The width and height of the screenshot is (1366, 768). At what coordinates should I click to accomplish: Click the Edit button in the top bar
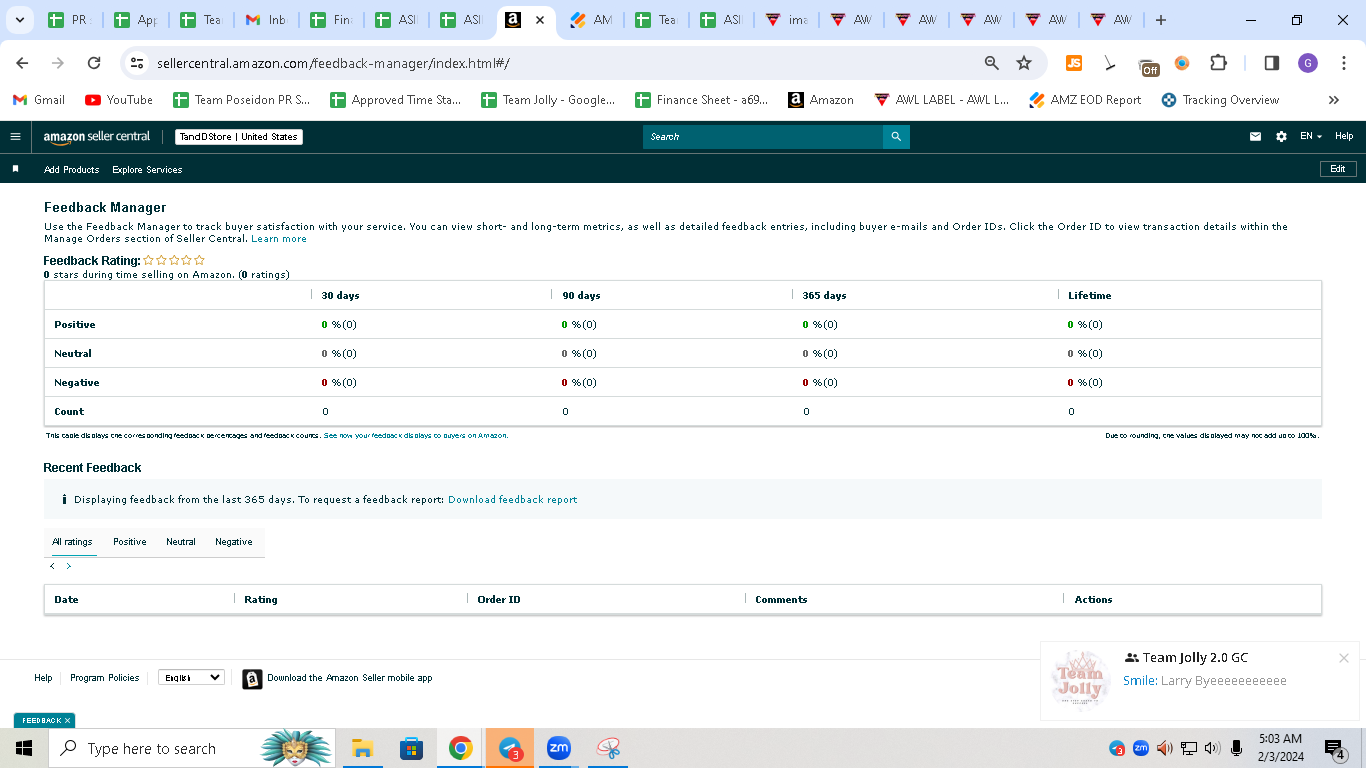[x=1338, y=169]
